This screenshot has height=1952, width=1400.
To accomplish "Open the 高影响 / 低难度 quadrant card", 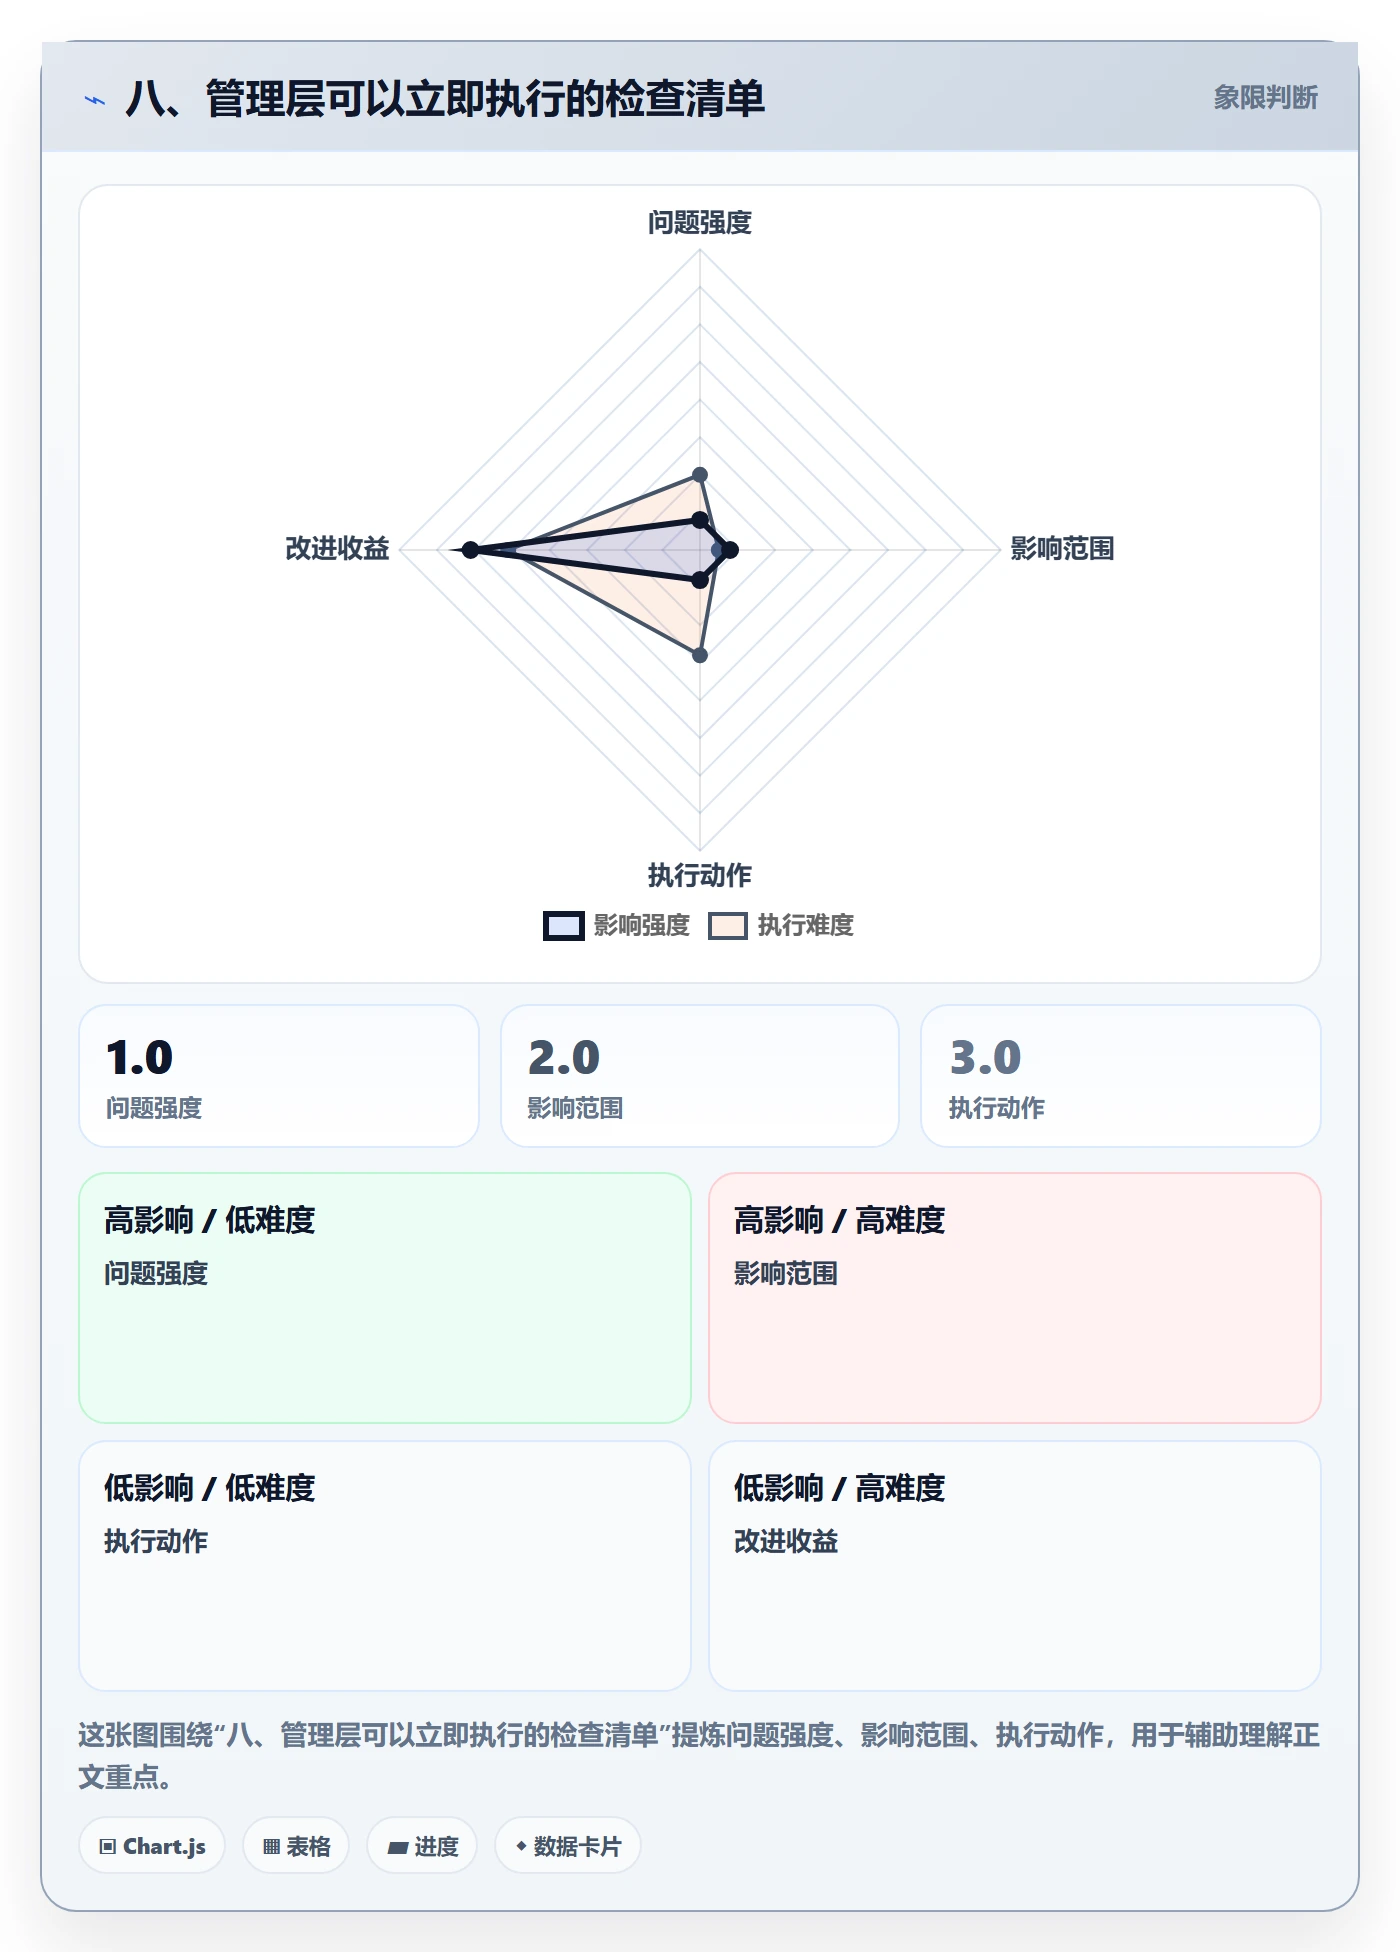I will pos(385,1298).
